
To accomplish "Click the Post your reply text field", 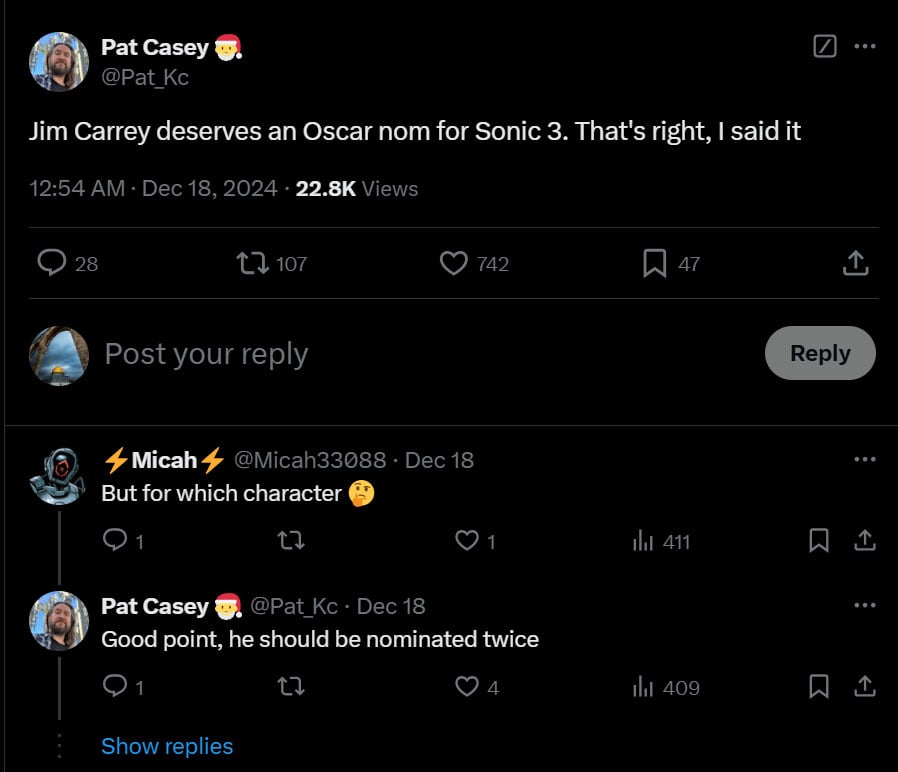I will pyautogui.click(x=400, y=354).
